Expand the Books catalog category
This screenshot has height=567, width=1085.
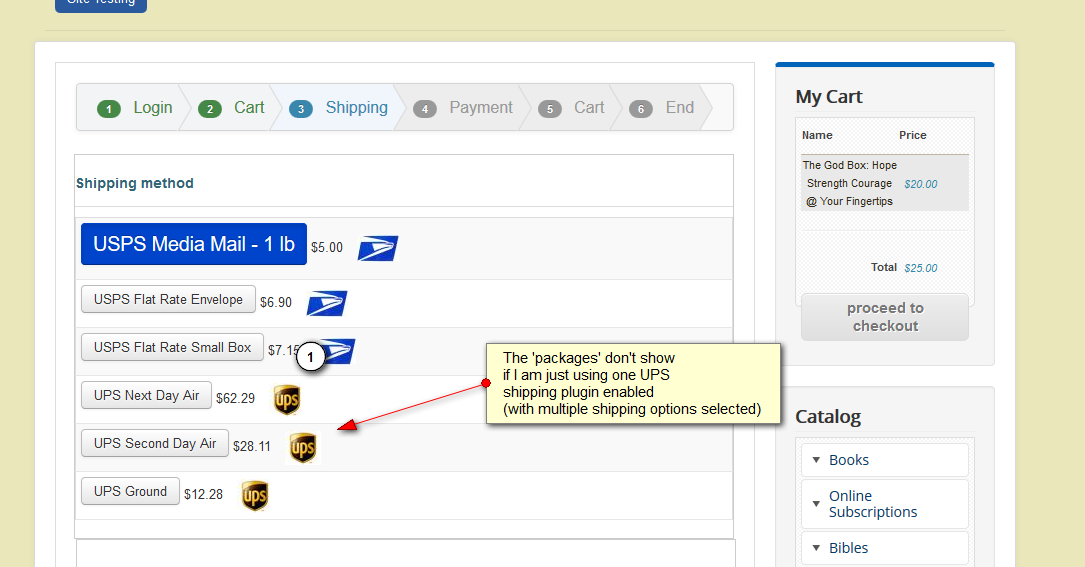point(884,460)
